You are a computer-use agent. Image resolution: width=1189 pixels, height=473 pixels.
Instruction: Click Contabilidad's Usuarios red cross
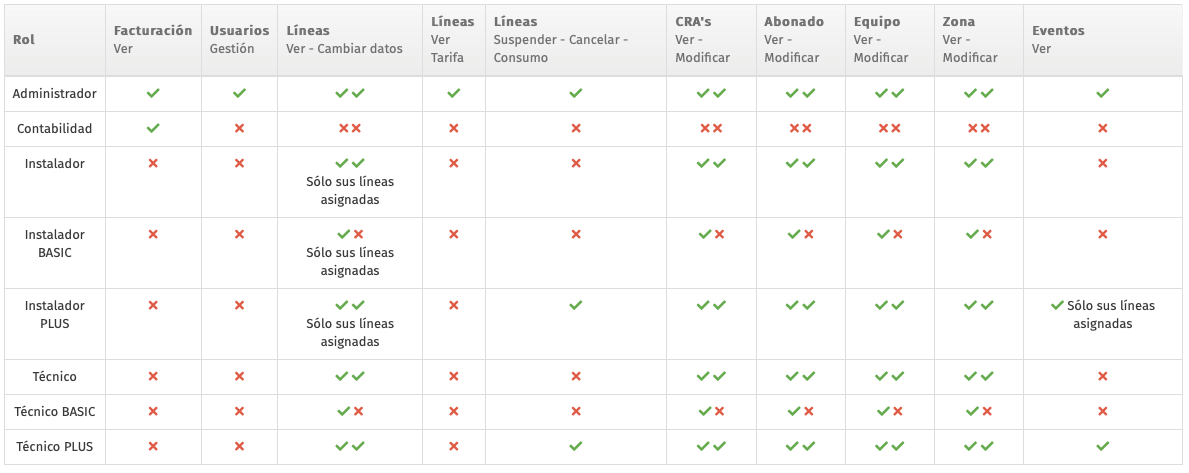coord(240,129)
